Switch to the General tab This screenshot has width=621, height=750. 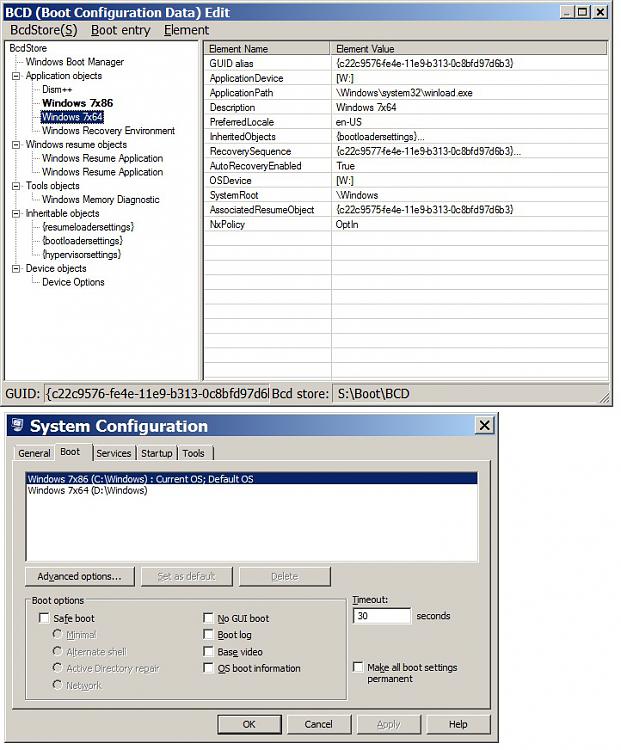pyautogui.click(x=34, y=453)
